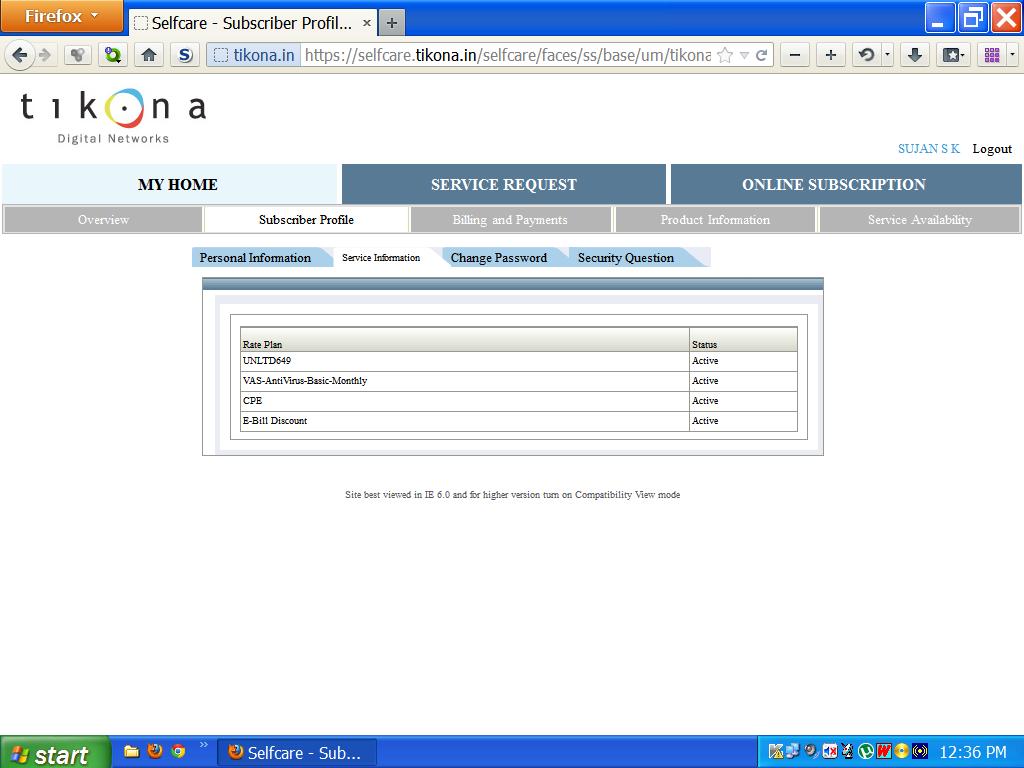Click the site identity tikona.in badge
Image resolution: width=1024 pixels, height=768 pixels.
pos(255,55)
